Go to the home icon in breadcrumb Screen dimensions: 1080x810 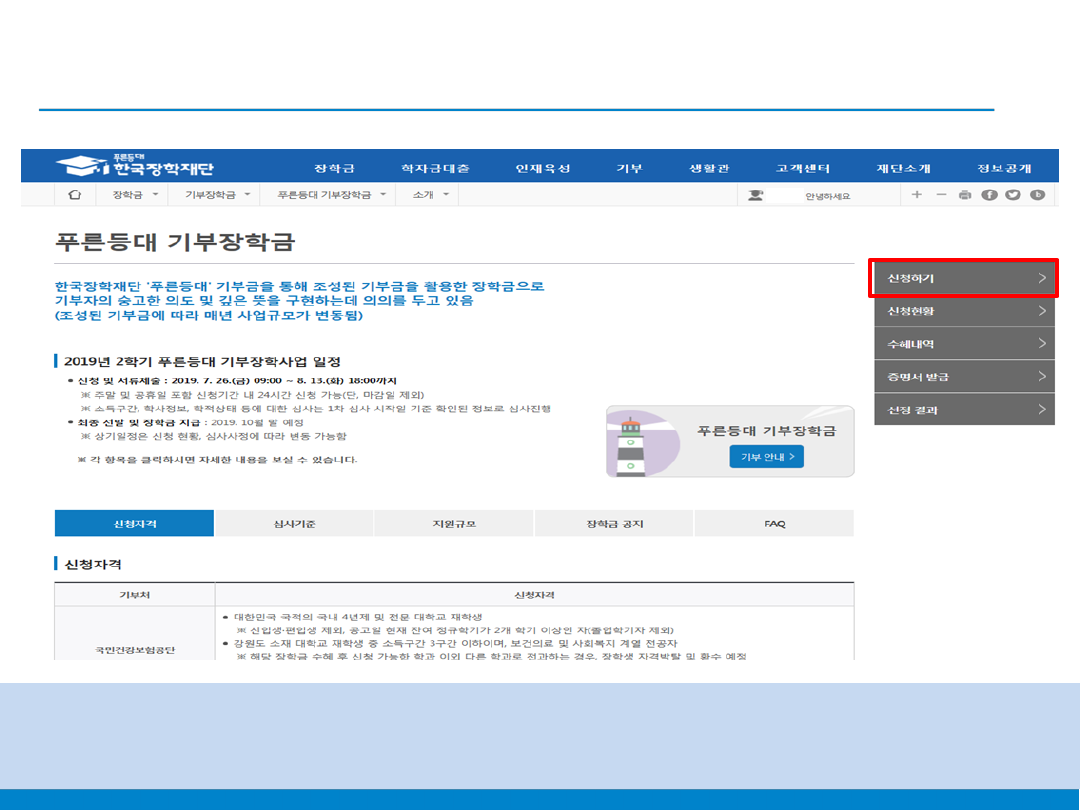pos(74,195)
